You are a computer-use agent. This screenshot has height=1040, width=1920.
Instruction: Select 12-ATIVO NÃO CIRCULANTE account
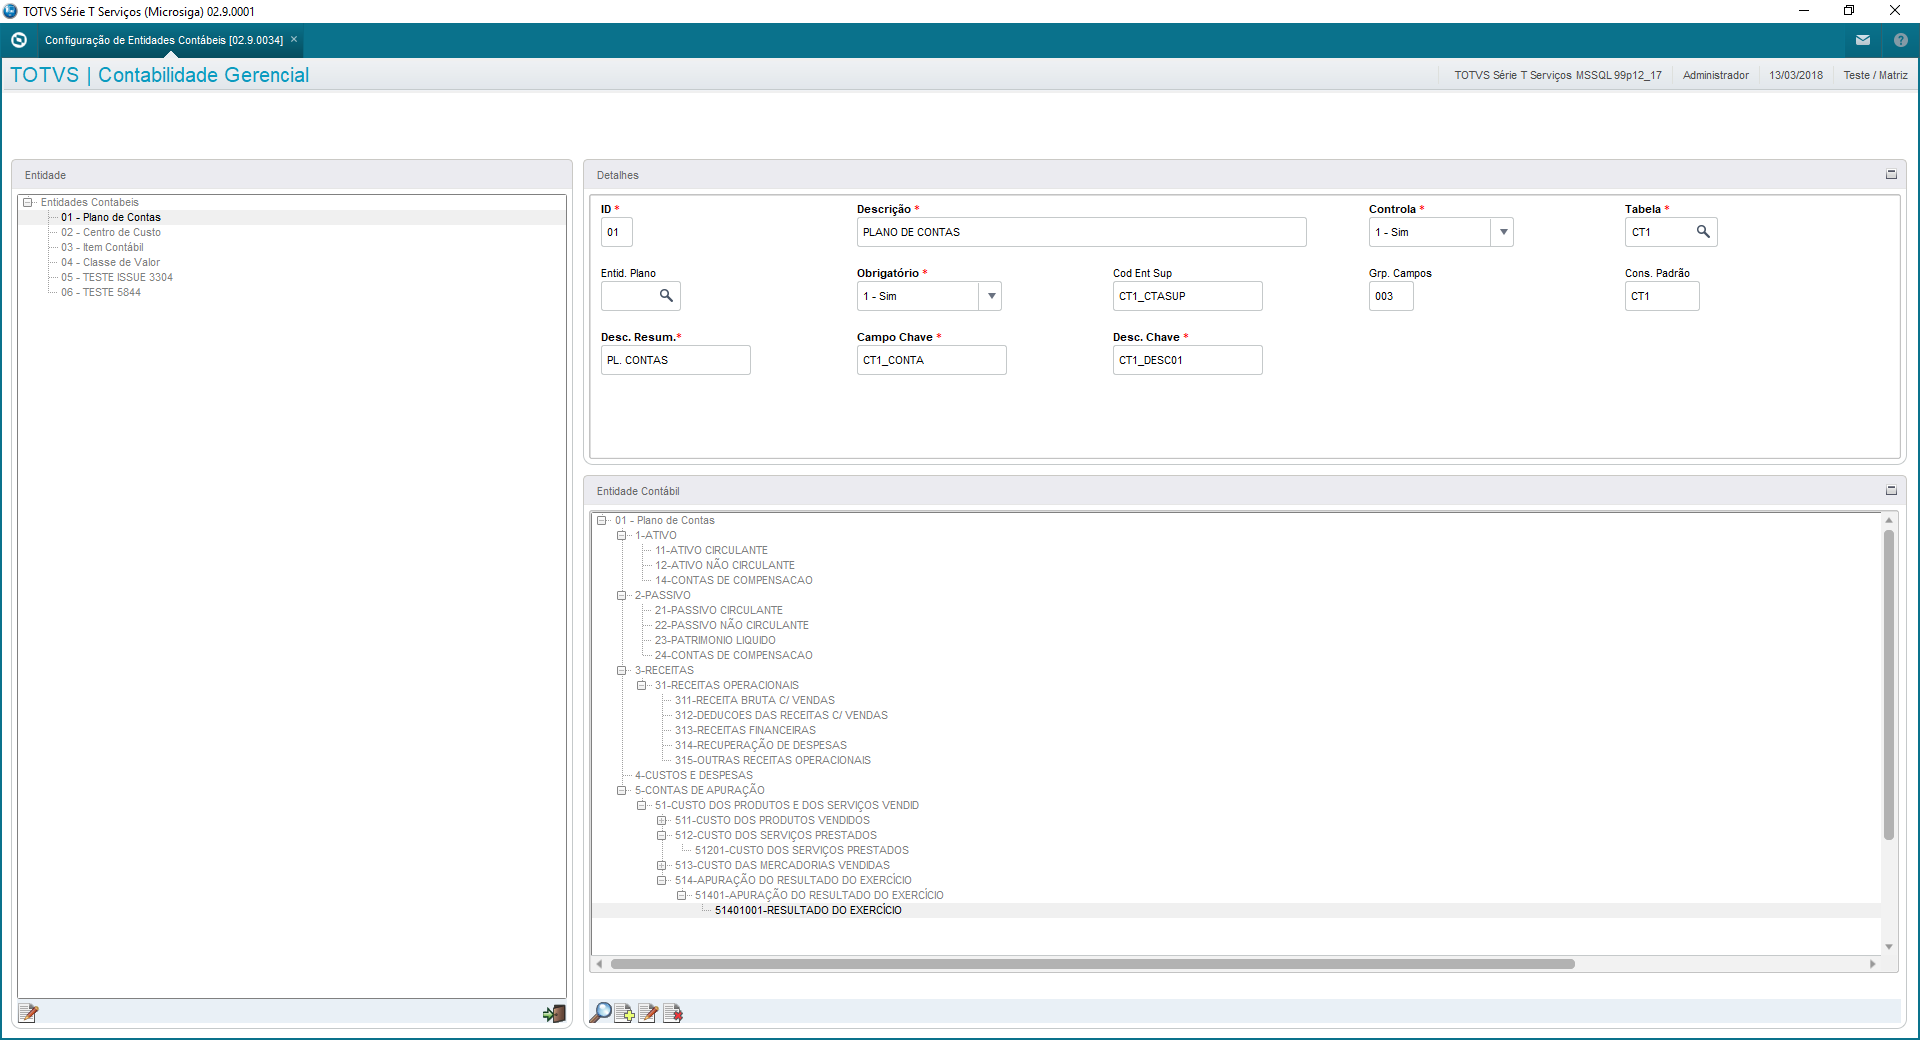click(725, 565)
